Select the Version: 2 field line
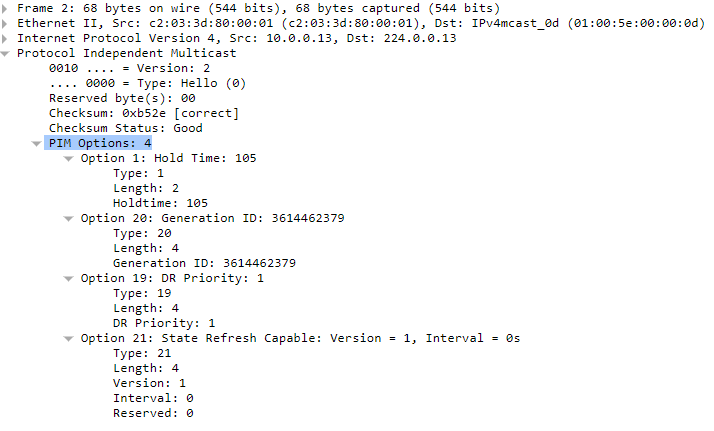The width and height of the screenshot is (714, 431). 129,69
